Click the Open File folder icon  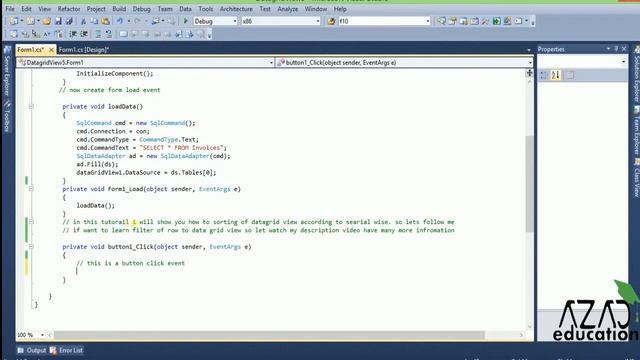47,21
